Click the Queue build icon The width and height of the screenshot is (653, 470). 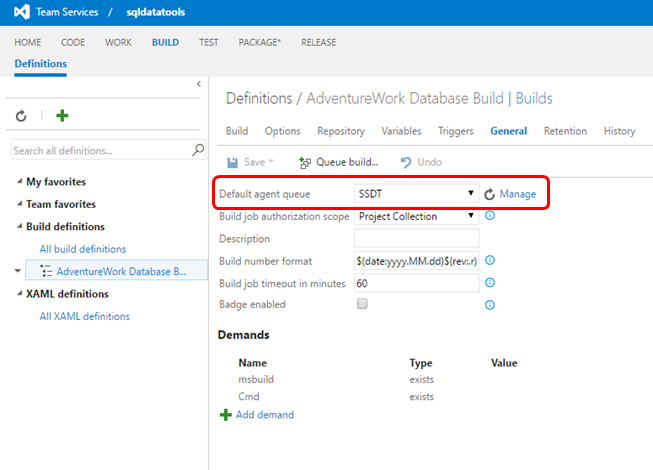[x=305, y=163]
